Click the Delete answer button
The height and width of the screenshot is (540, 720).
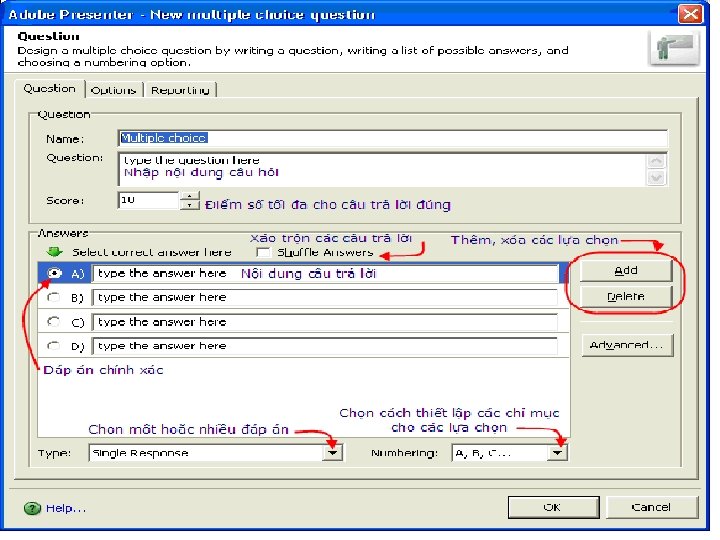(626, 297)
